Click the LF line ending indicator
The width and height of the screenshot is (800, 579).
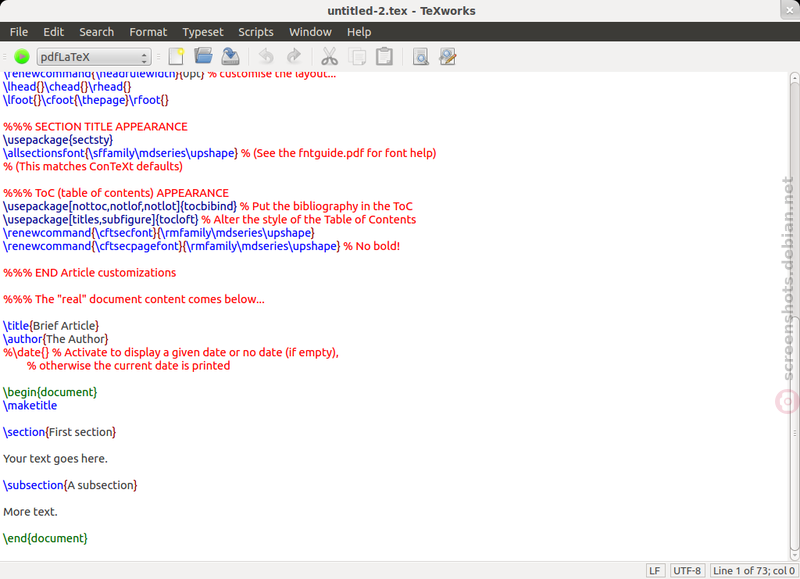(655, 570)
